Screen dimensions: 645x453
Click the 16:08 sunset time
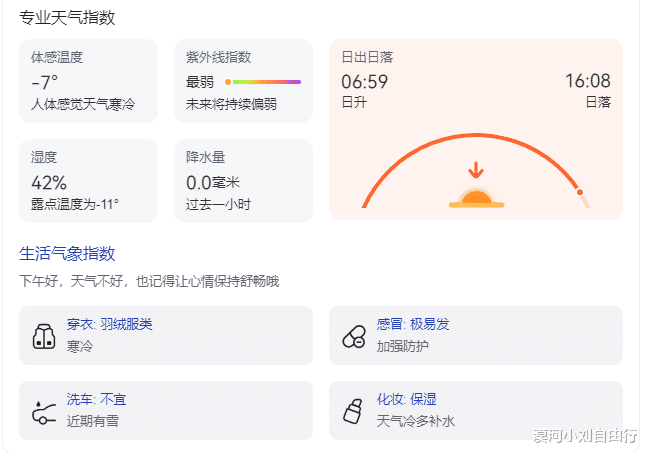coord(587,81)
